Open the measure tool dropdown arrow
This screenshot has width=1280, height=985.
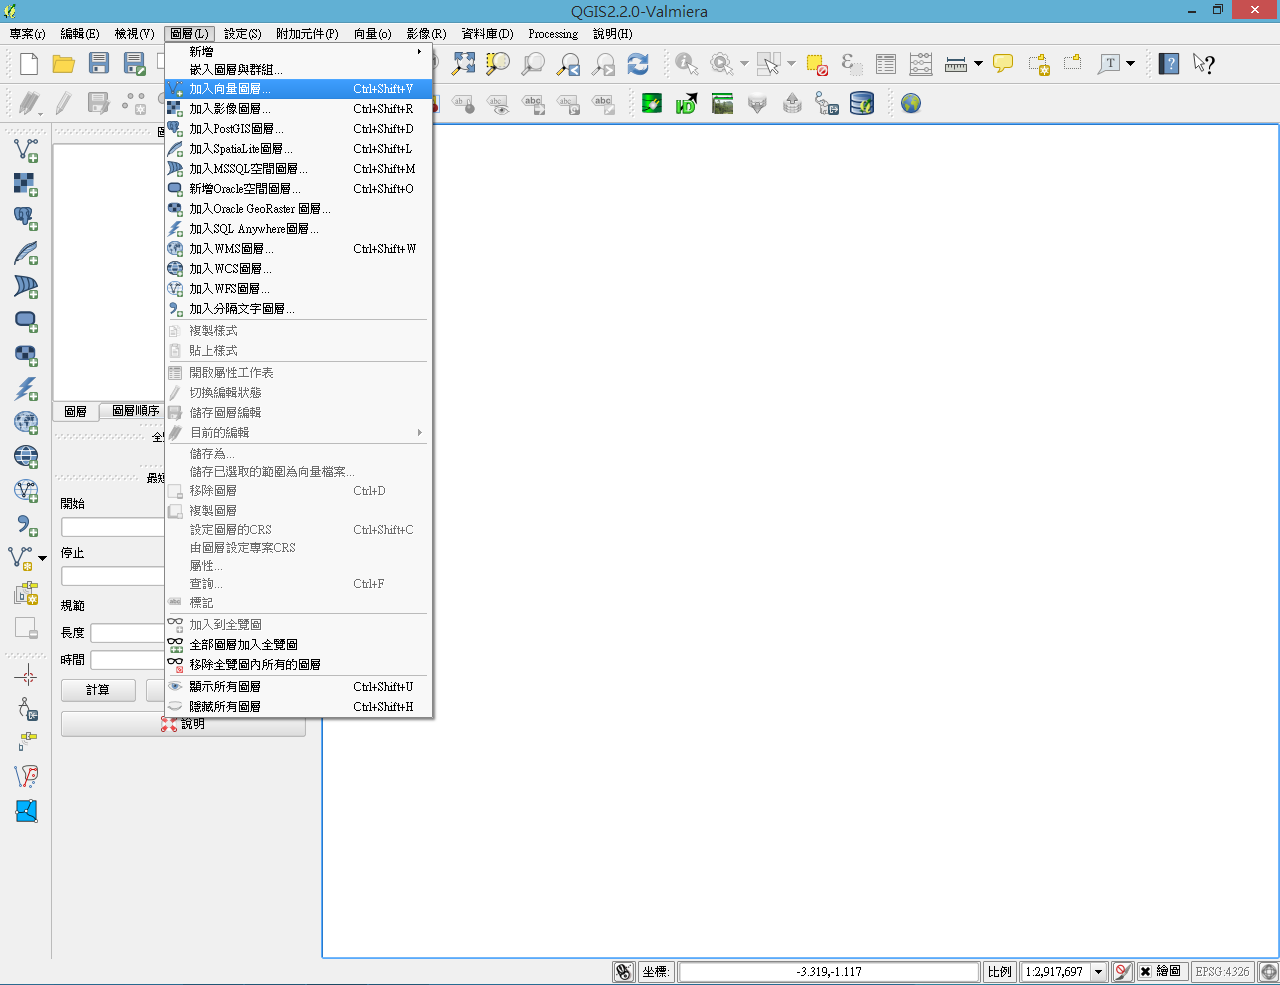tap(978, 64)
